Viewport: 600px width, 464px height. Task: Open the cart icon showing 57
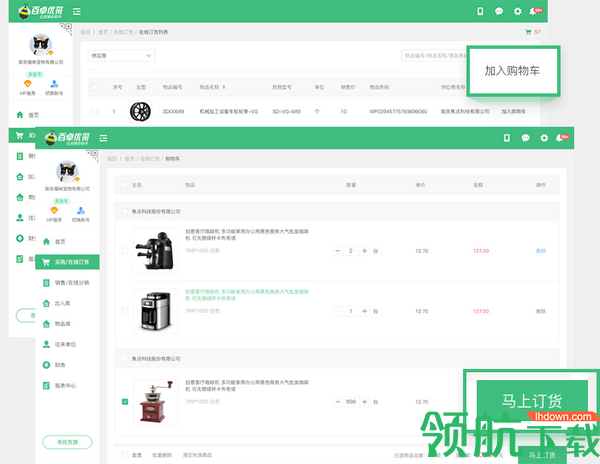click(x=528, y=32)
